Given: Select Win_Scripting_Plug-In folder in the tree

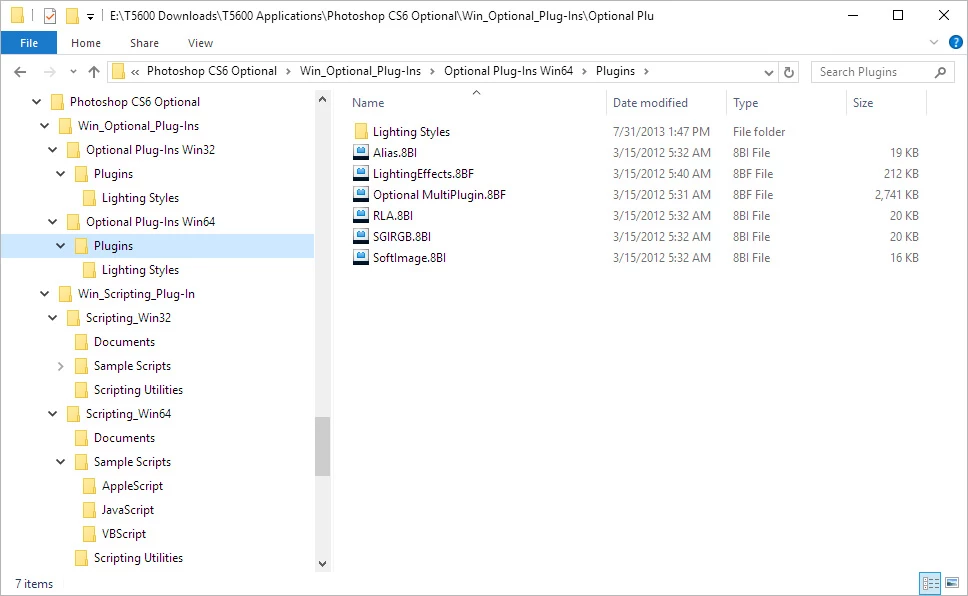Looking at the screenshot, I should pyautogui.click(x=136, y=294).
